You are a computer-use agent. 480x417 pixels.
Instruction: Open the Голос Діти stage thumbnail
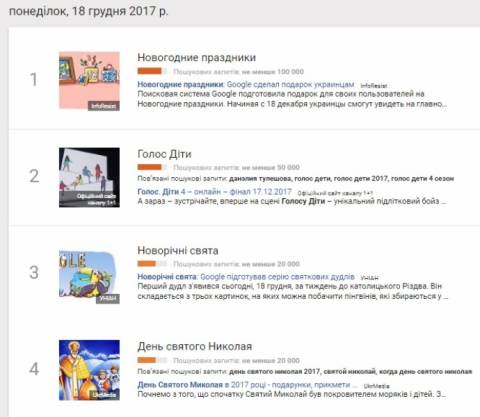coord(89,177)
